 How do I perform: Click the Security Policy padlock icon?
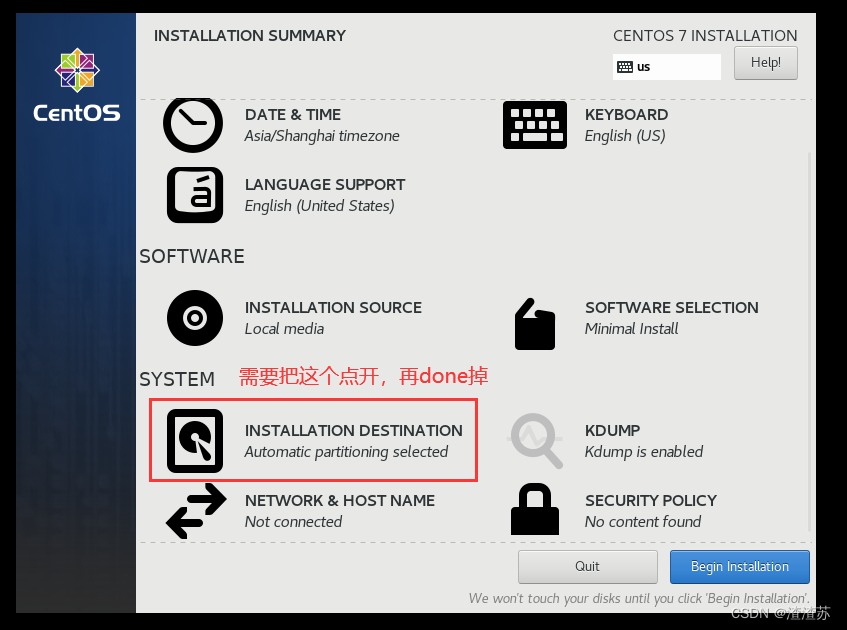(x=535, y=509)
